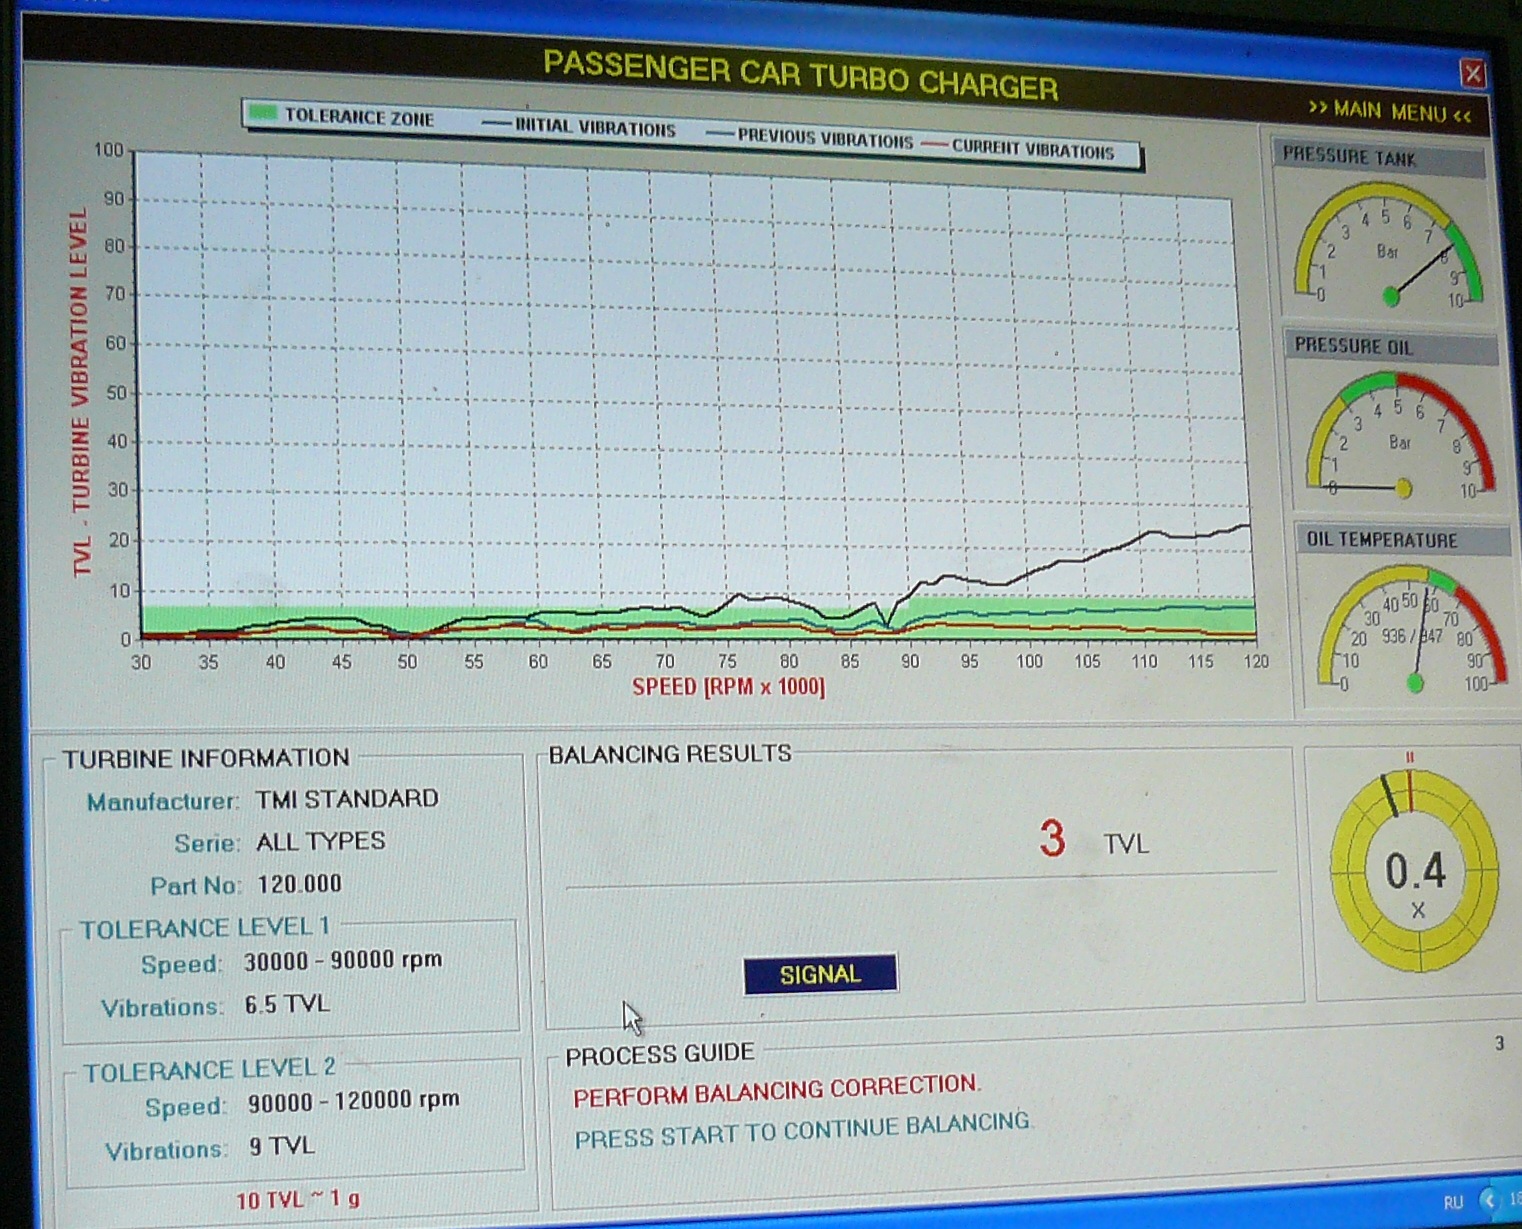Click the speed range "90000 - 120000 rpm"
Screen dimensions: 1522x1229
coord(354,1101)
